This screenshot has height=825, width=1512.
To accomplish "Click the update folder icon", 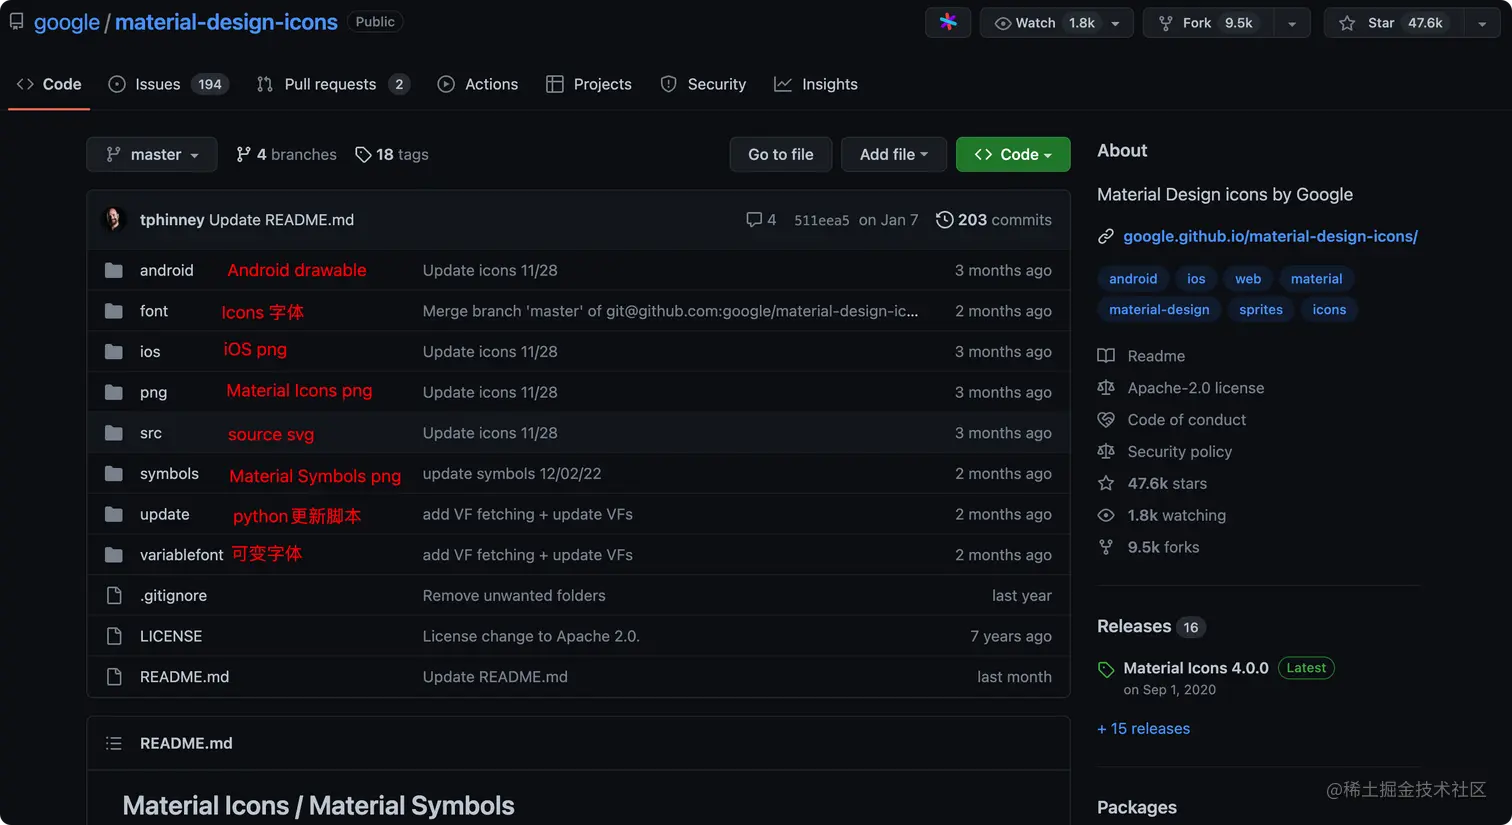I will tap(114, 514).
